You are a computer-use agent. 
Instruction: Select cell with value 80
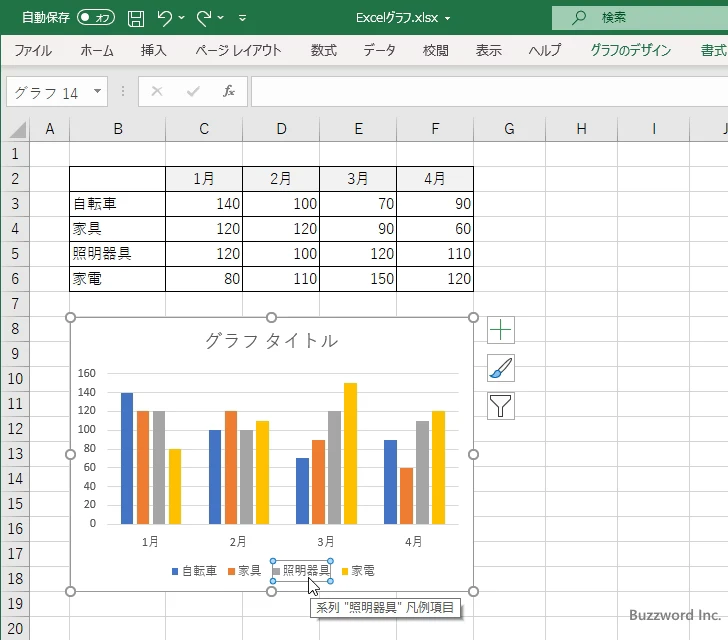tap(204, 279)
